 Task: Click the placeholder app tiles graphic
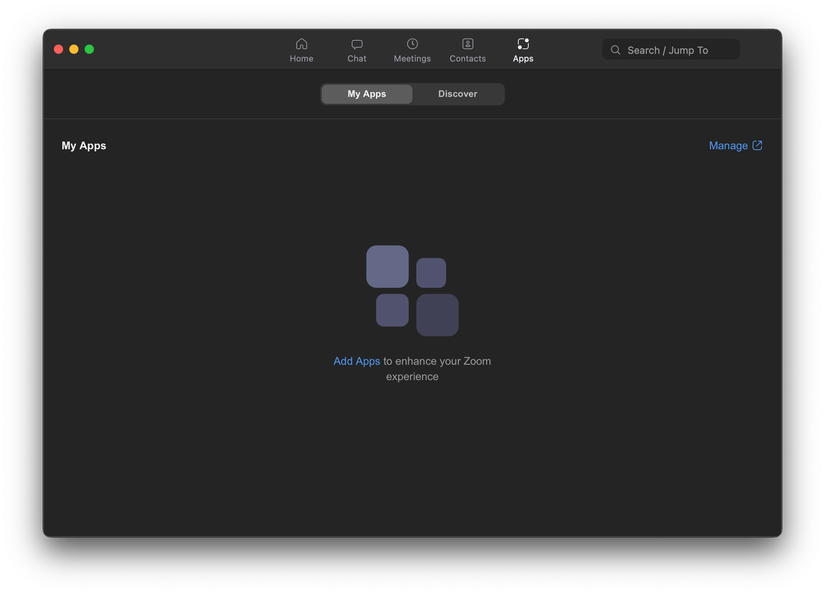point(411,290)
